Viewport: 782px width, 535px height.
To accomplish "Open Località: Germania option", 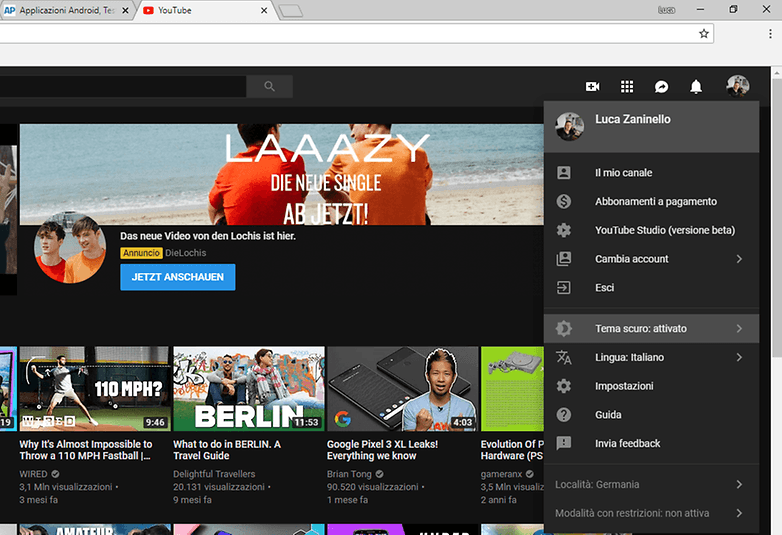I will pos(651,484).
